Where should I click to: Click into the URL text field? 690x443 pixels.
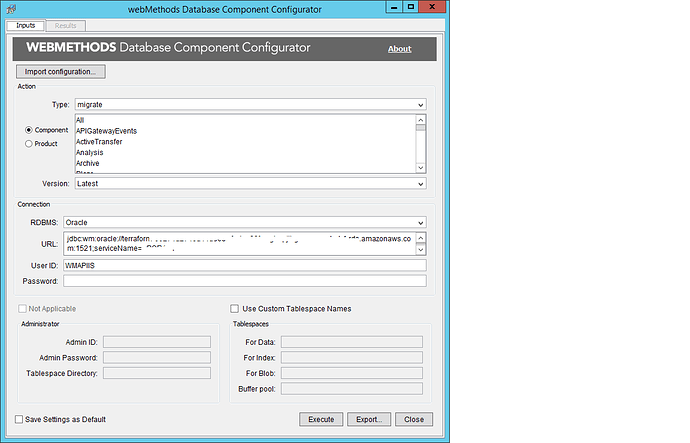coord(239,244)
